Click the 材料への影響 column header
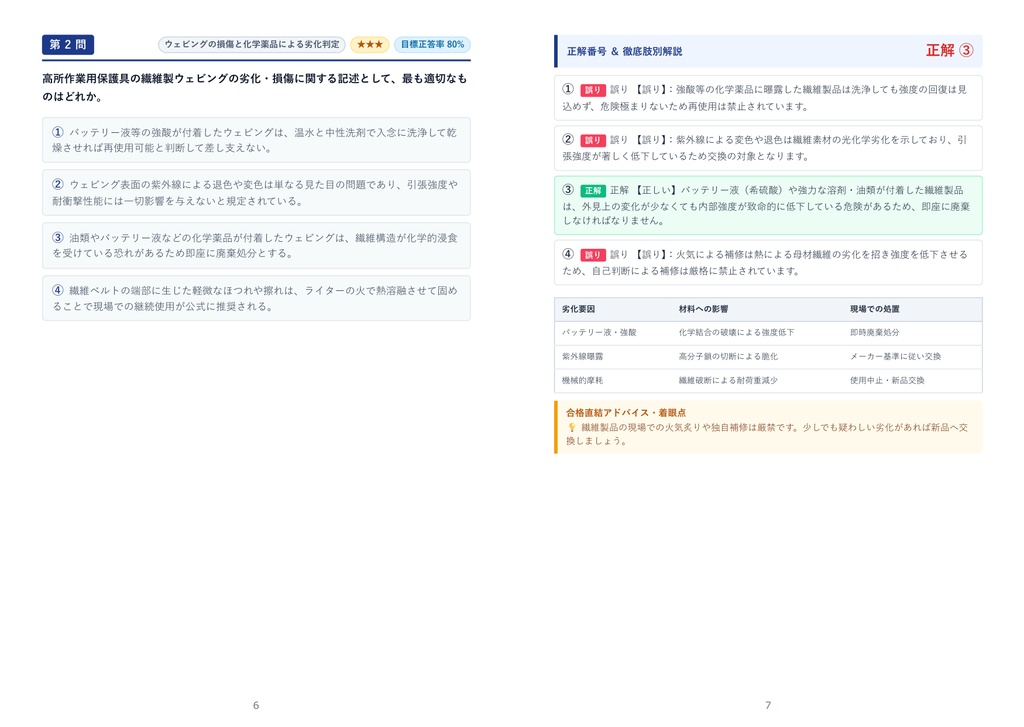Viewport: 1024px width, 727px height. click(703, 309)
